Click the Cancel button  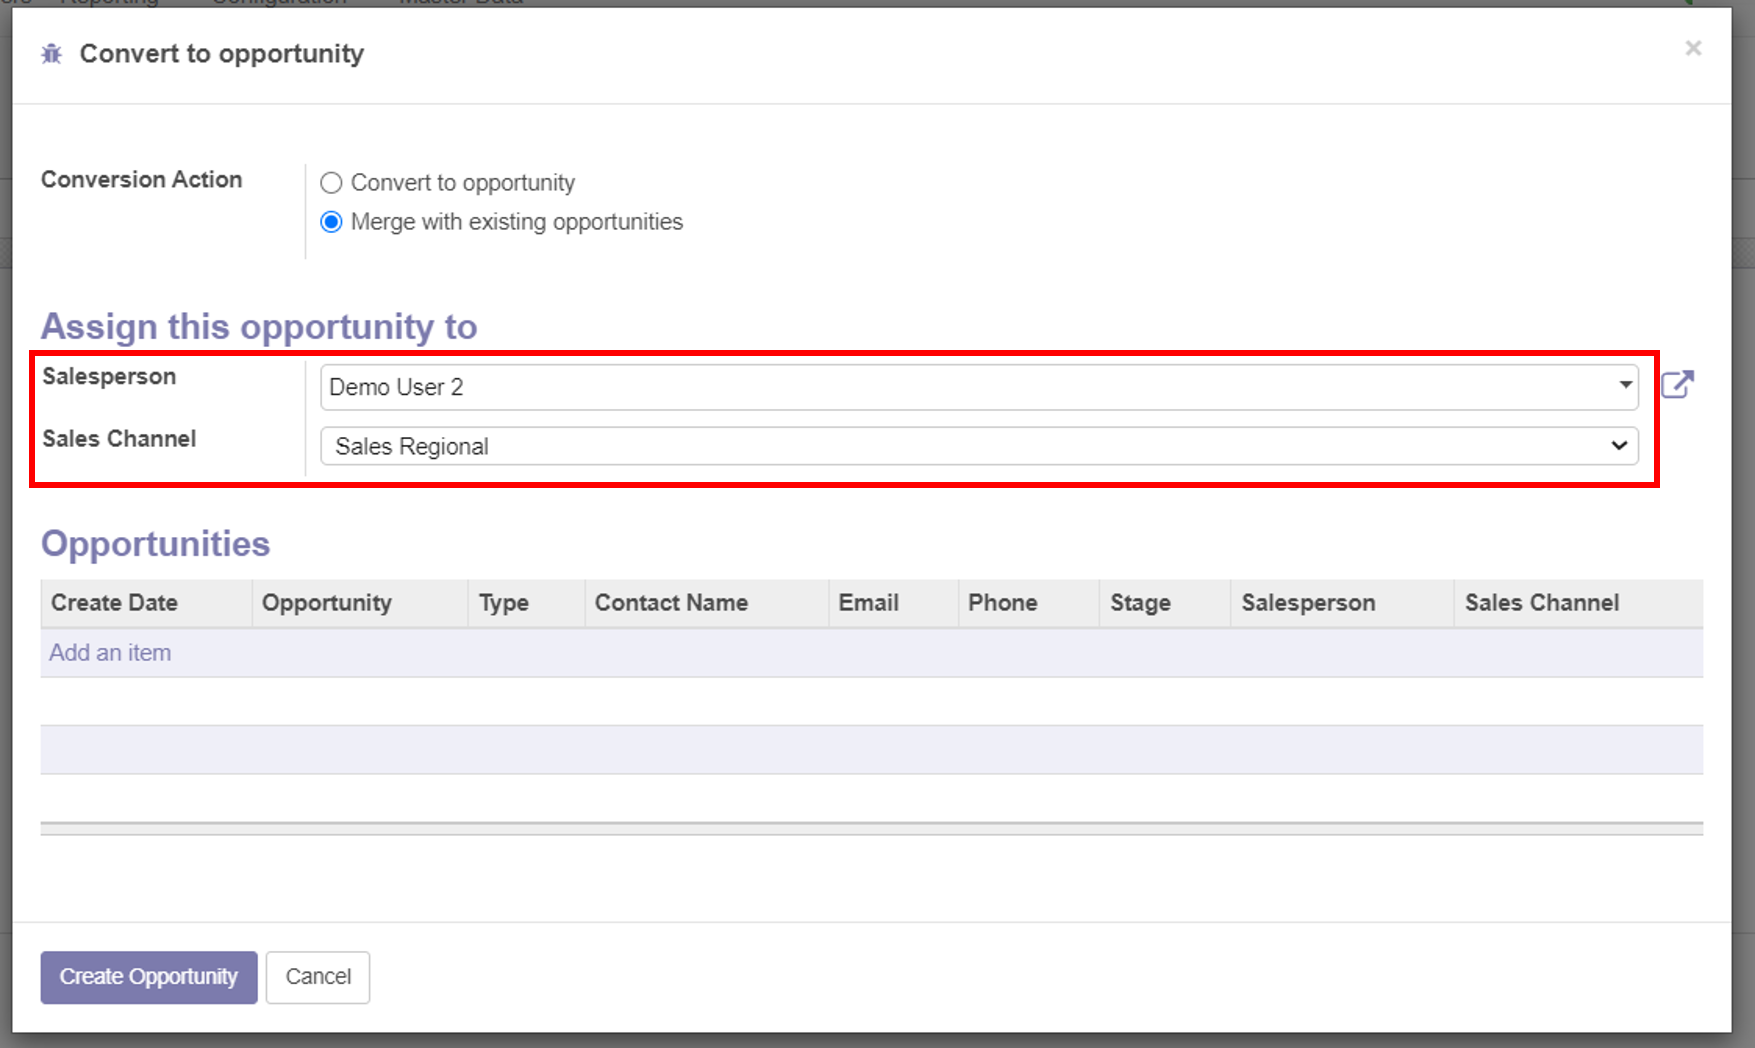(318, 977)
